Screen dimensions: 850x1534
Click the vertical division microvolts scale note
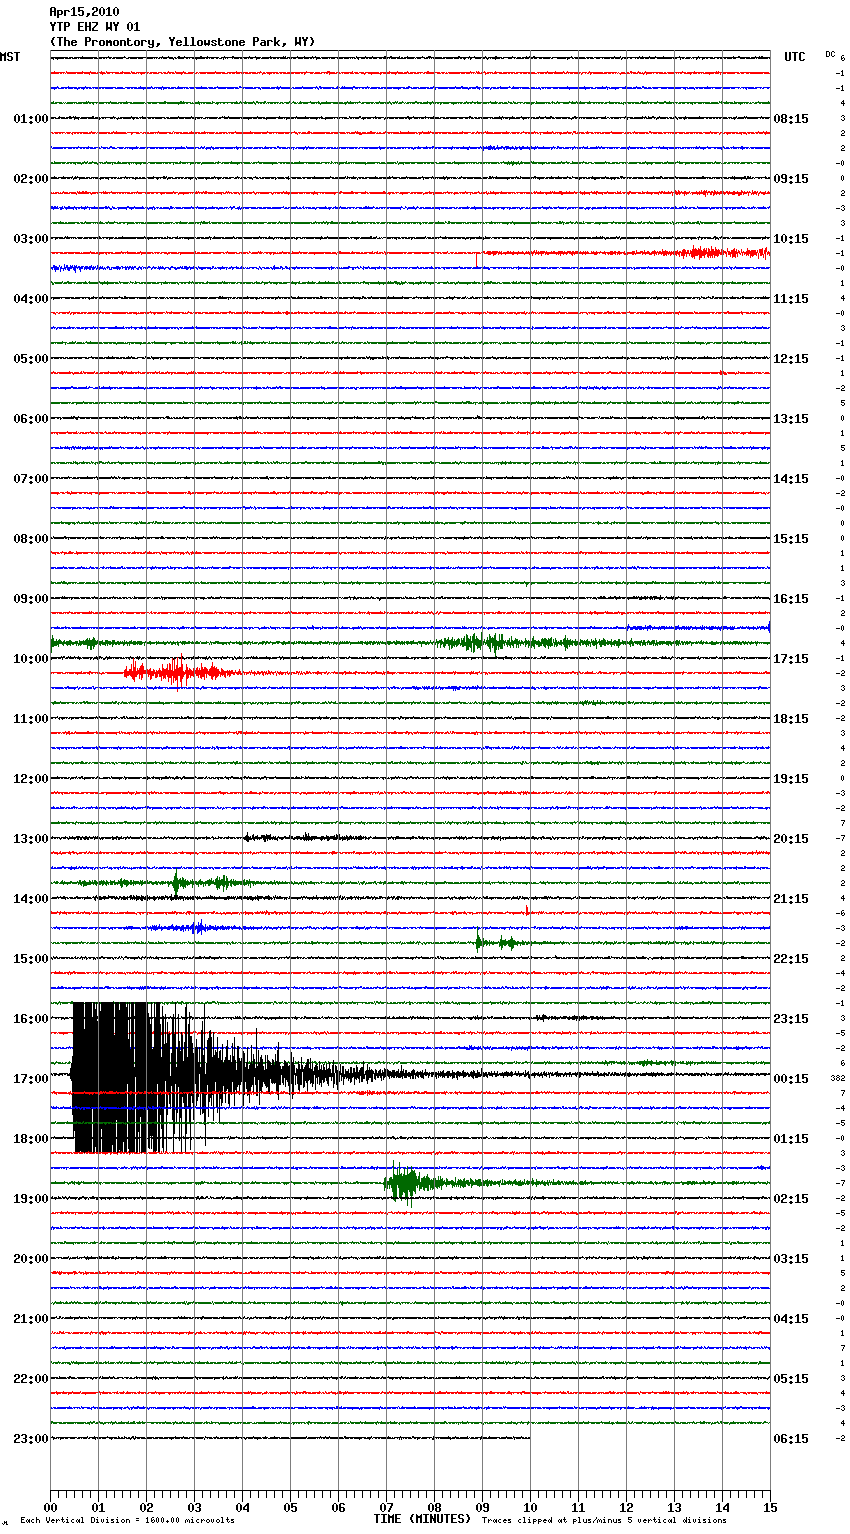[127, 1520]
